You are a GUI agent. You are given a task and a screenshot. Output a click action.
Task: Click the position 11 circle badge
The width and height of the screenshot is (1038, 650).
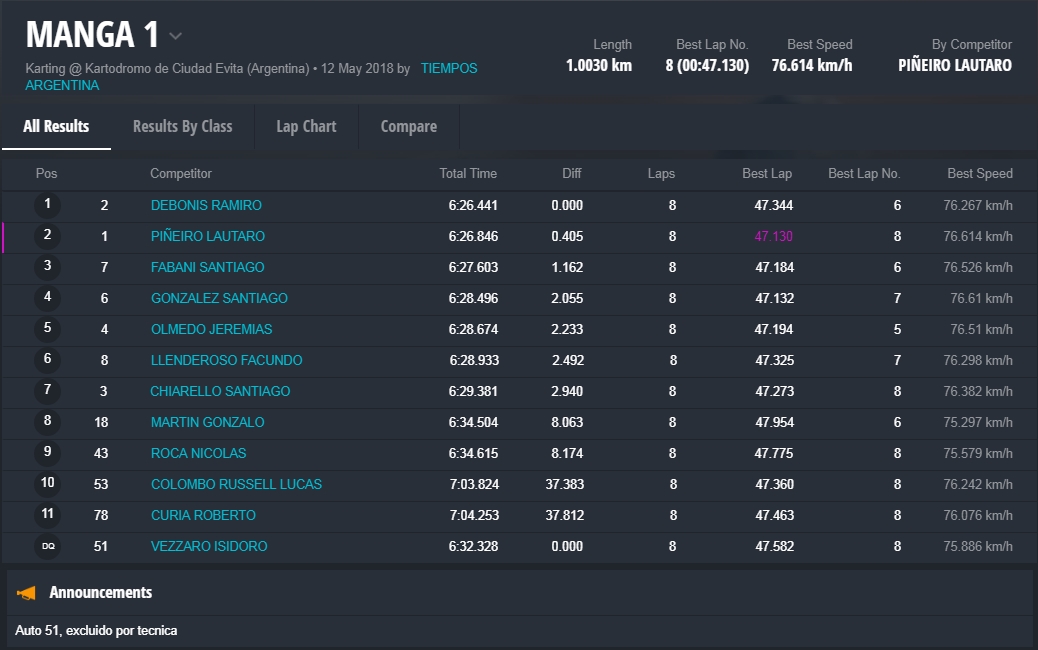coord(47,515)
